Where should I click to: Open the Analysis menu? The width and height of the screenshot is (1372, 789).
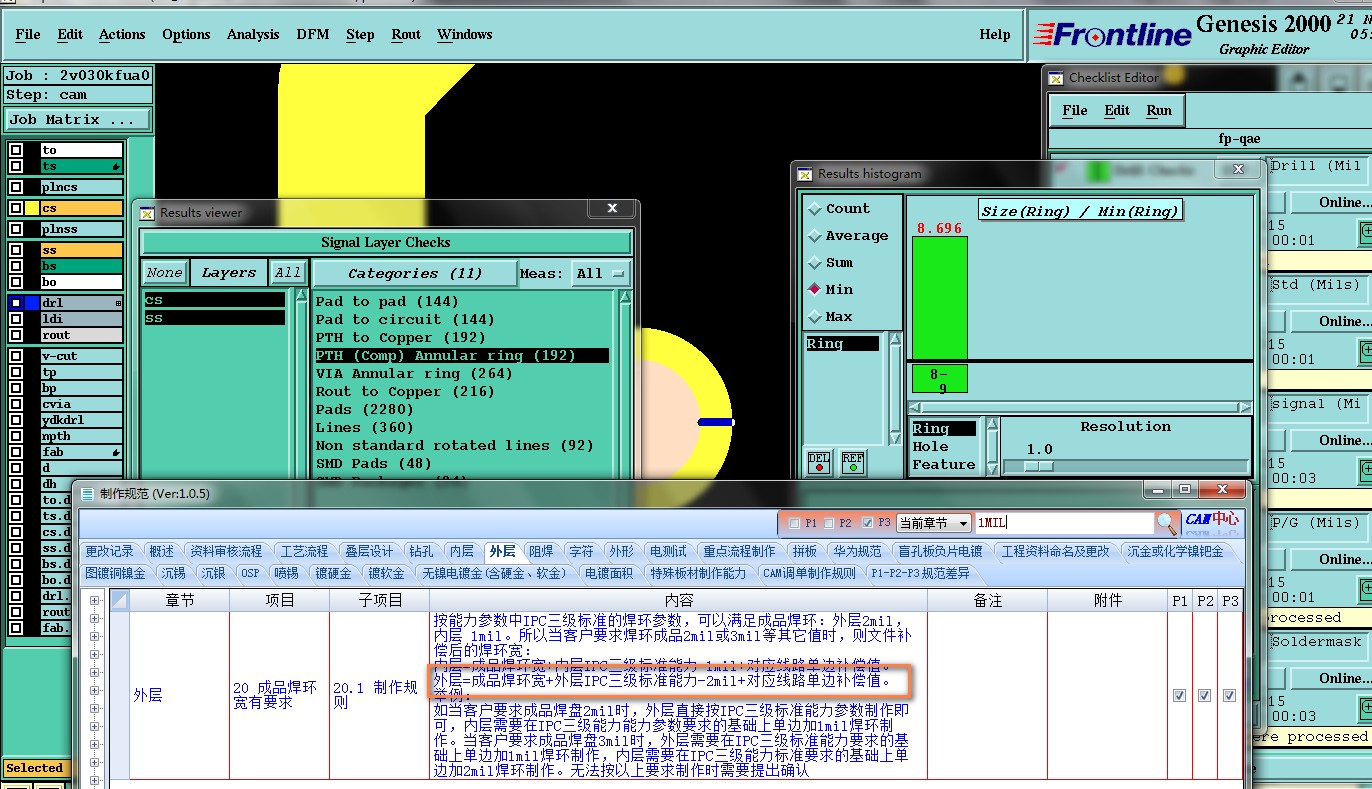coord(253,34)
